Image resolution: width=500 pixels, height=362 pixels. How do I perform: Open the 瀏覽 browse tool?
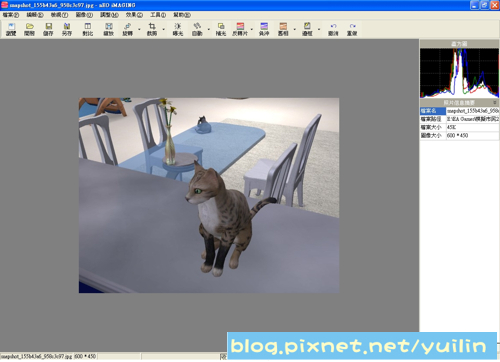[x=11, y=29]
